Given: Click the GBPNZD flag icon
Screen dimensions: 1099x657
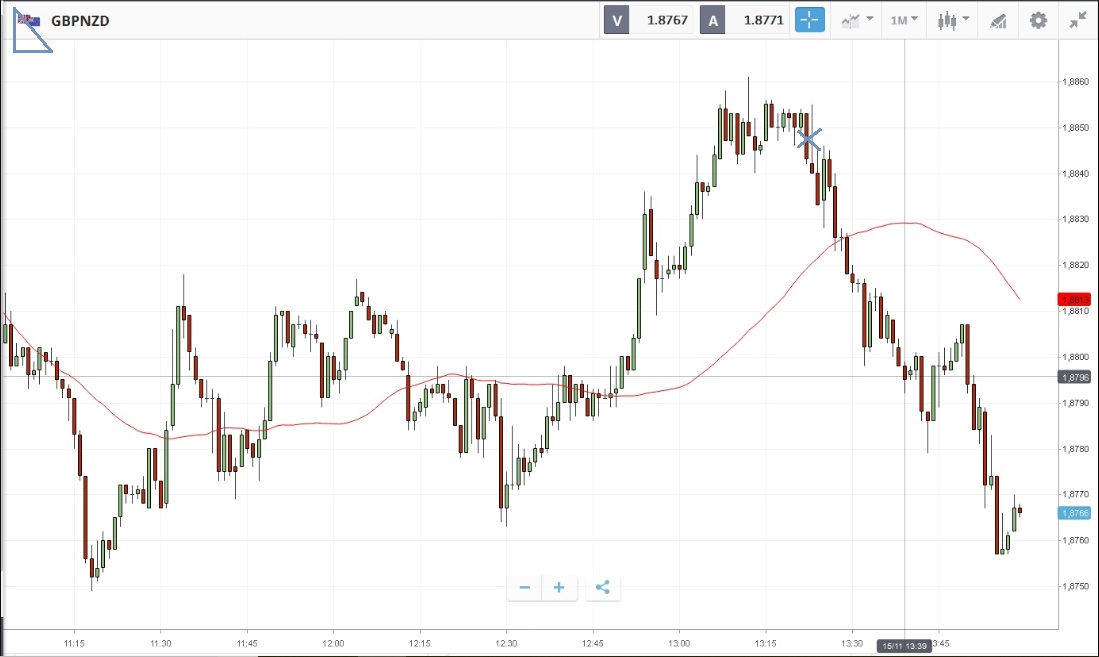Looking at the screenshot, I should 30,20.
